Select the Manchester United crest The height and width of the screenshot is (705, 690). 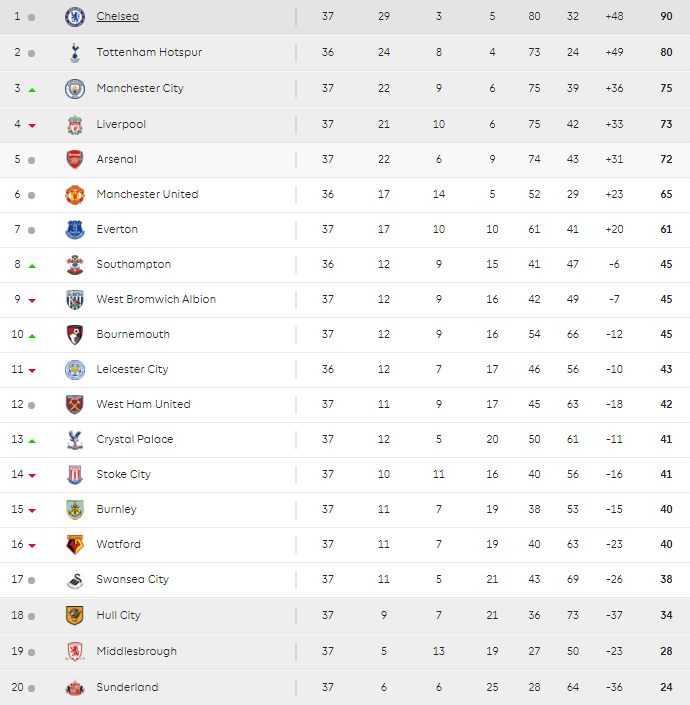75,195
